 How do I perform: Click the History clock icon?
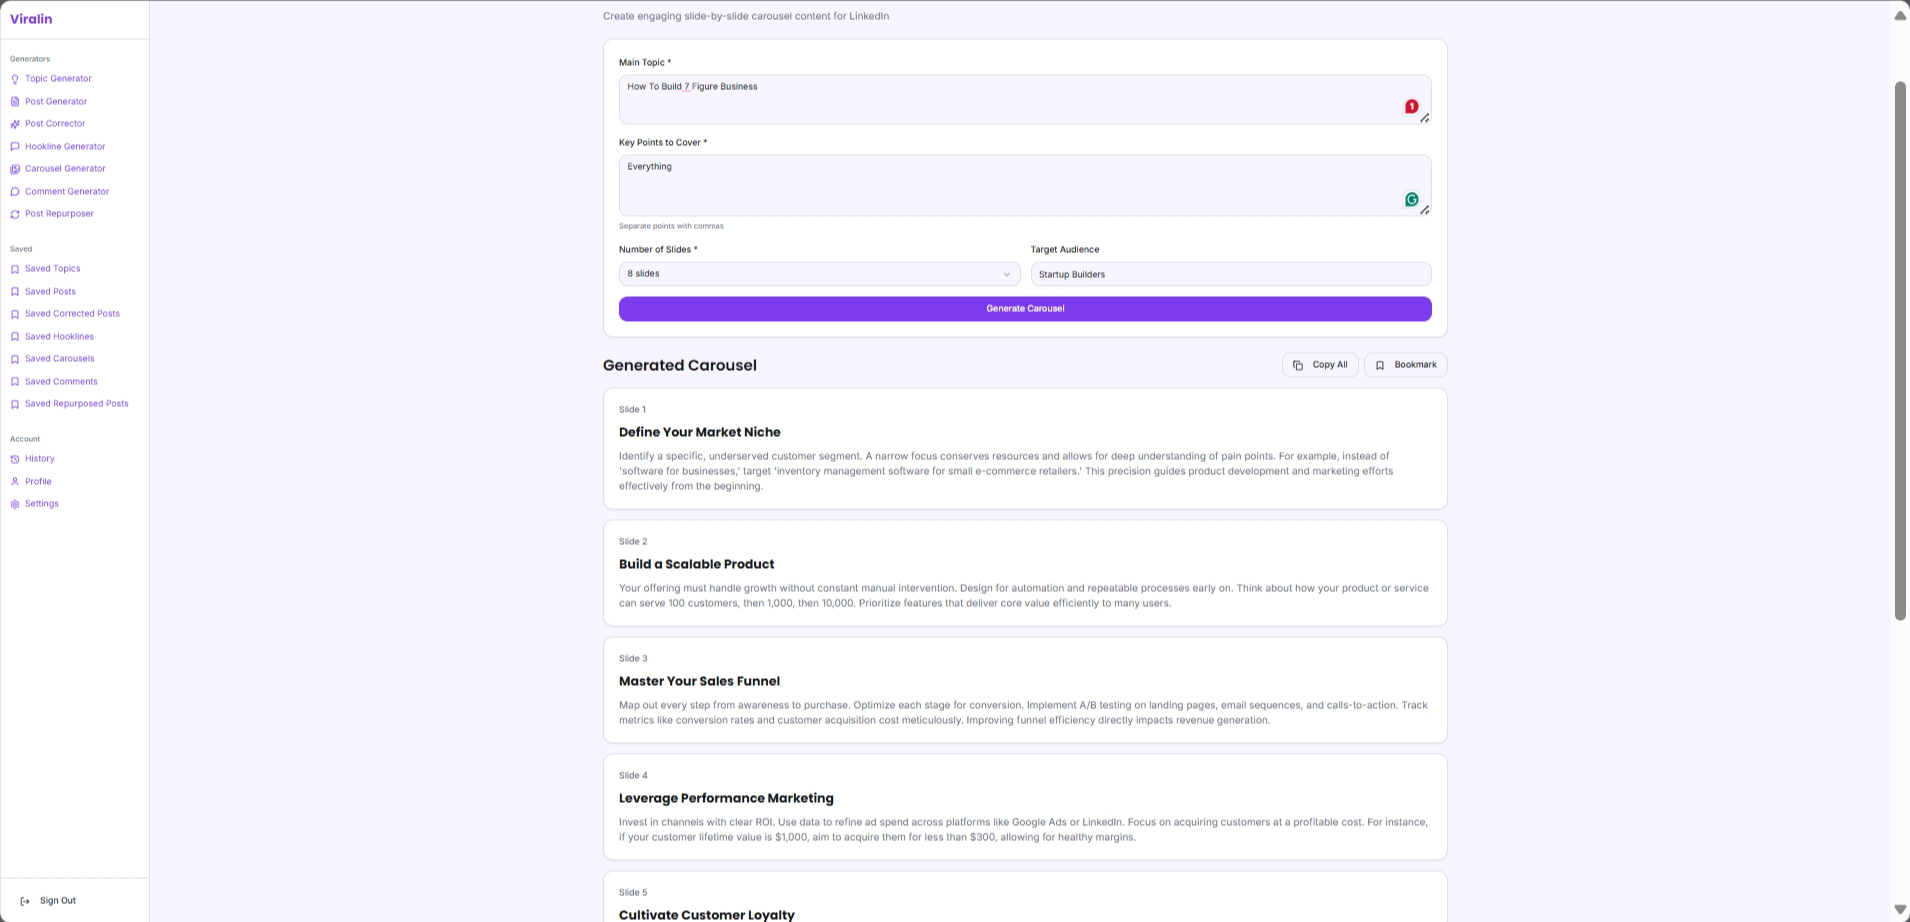click(x=15, y=459)
